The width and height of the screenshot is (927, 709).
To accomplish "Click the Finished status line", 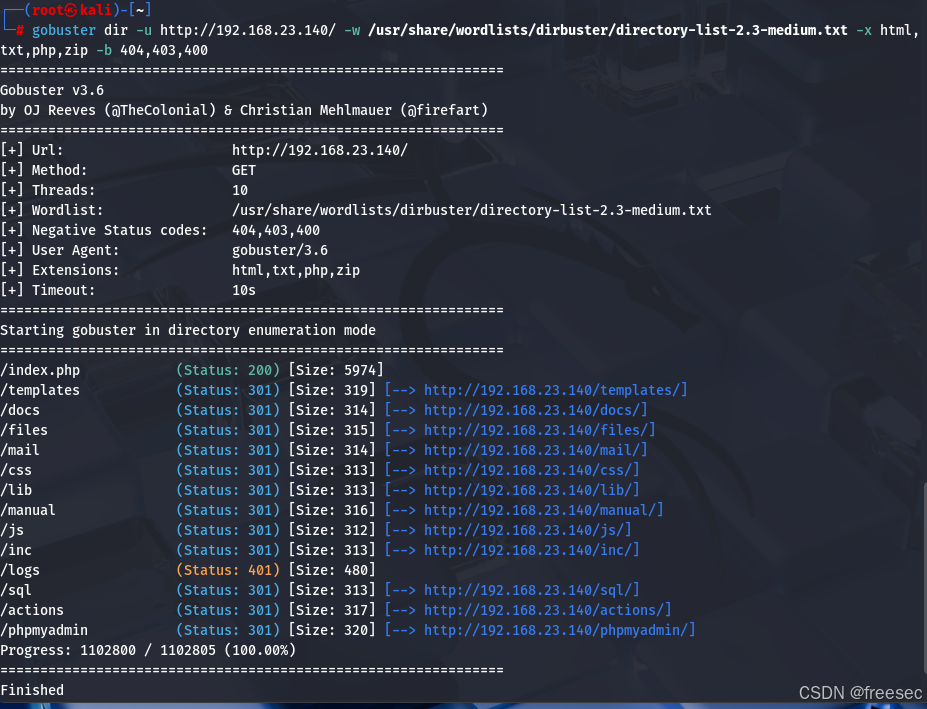I will click(32, 690).
